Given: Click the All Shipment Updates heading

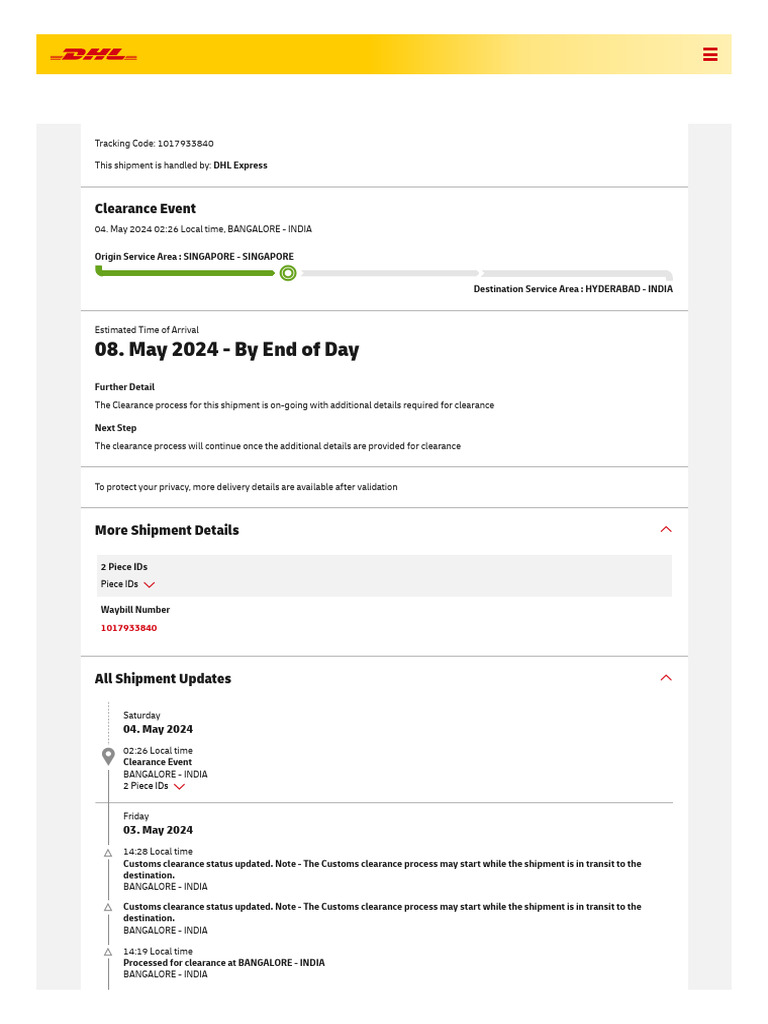Looking at the screenshot, I should pyautogui.click(x=163, y=678).
